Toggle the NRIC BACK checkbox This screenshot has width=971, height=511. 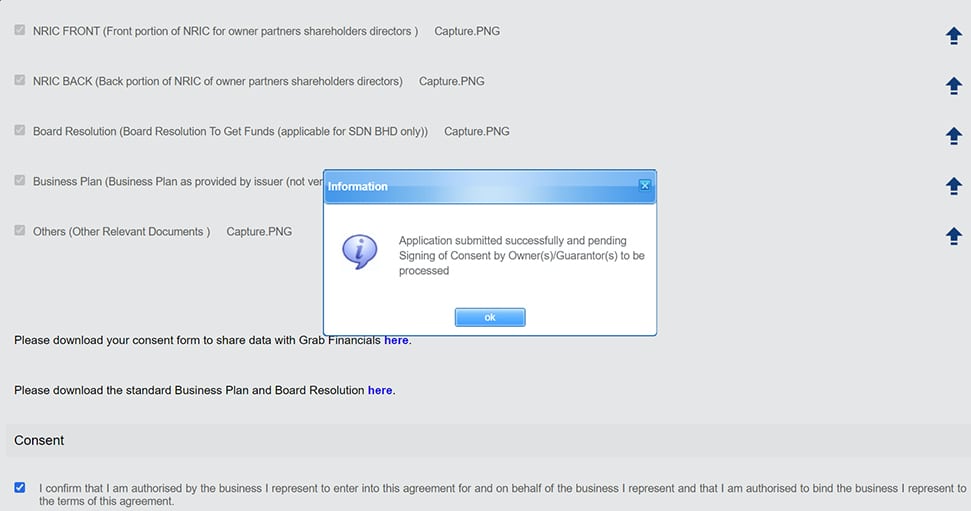click(x=20, y=80)
